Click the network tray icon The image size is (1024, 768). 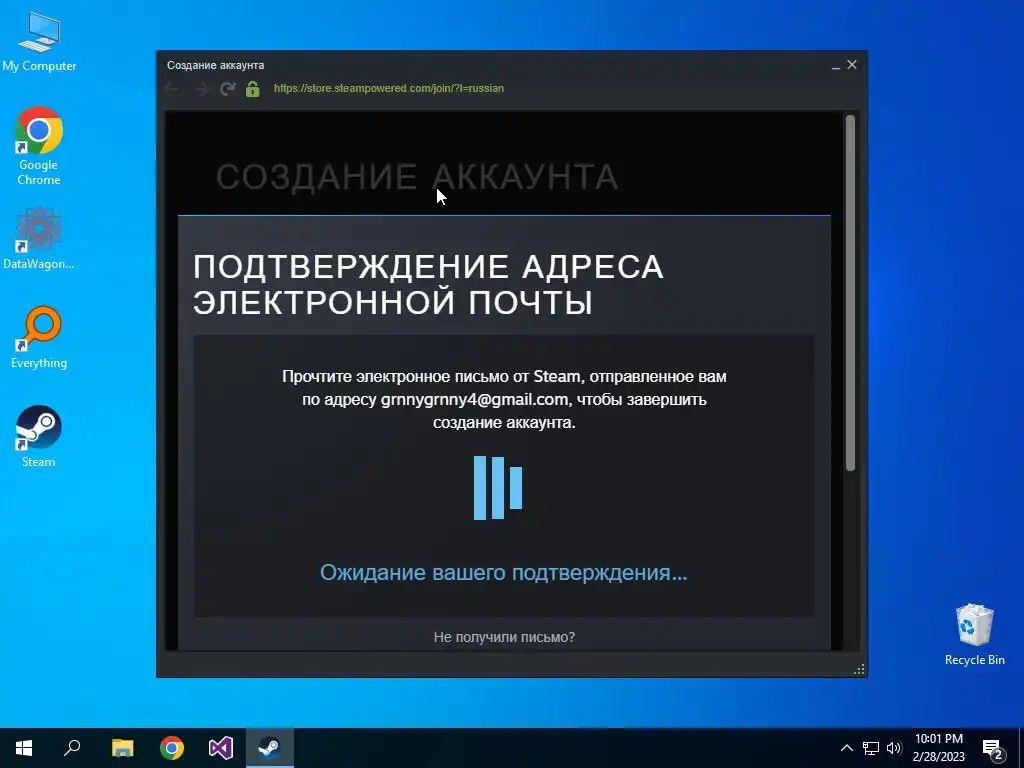(x=871, y=748)
